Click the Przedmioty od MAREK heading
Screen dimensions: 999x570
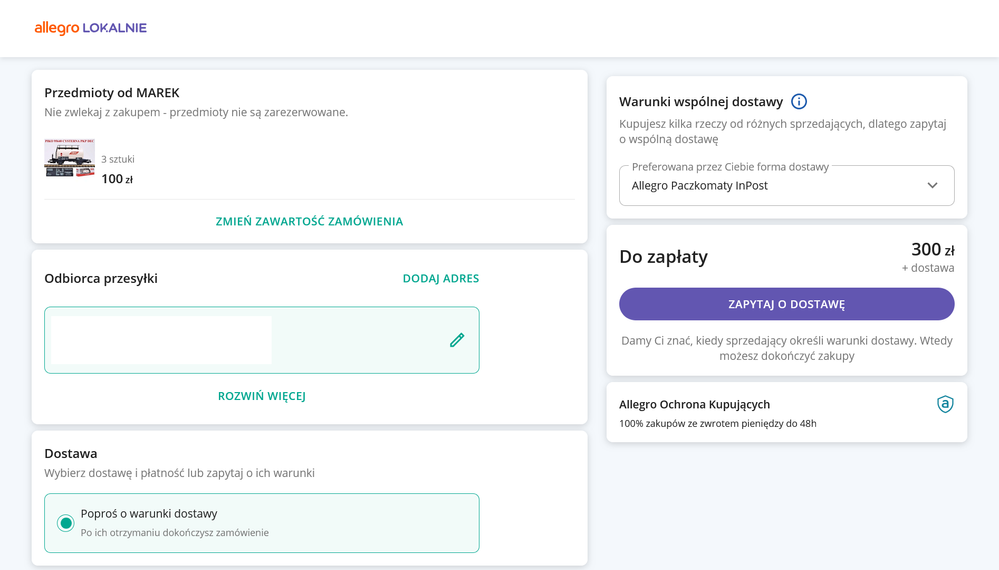(x=112, y=93)
